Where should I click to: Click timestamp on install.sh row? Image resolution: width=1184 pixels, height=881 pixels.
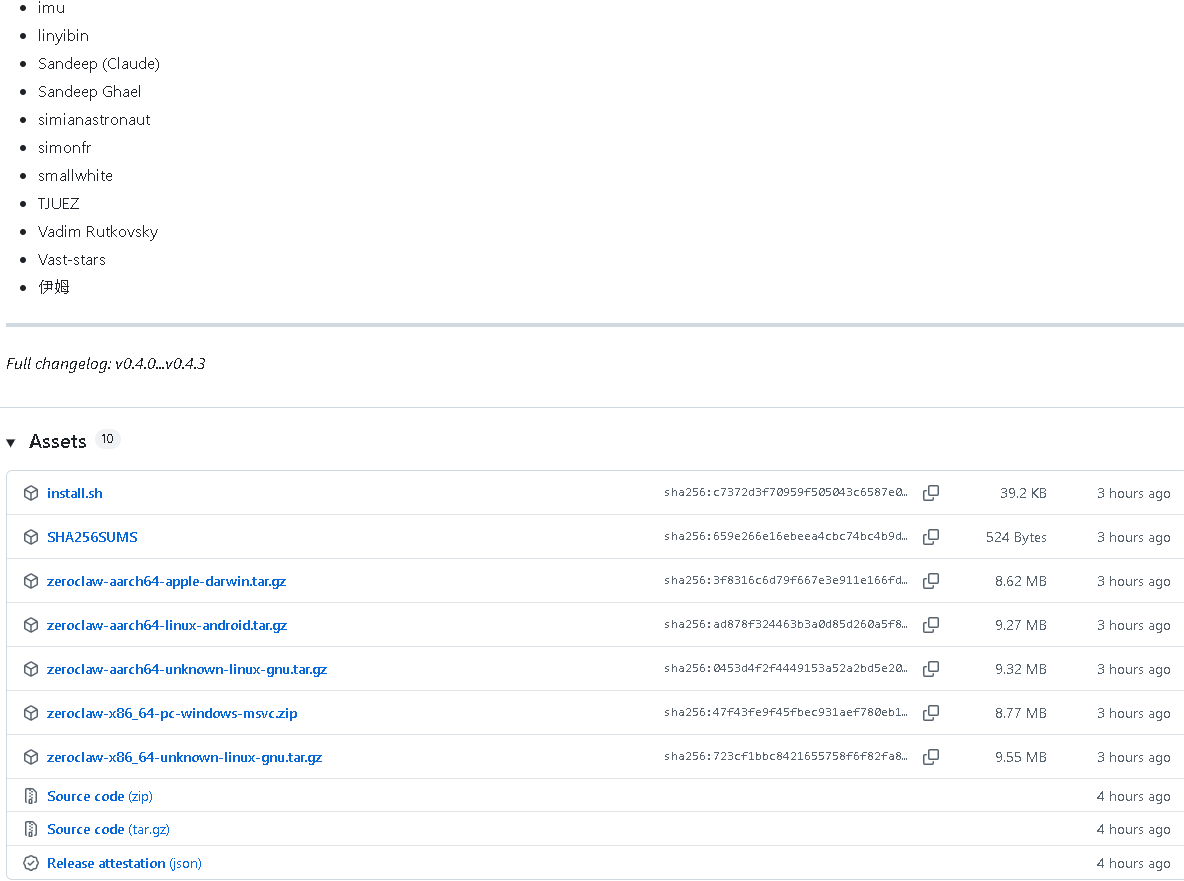(x=1133, y=493)
